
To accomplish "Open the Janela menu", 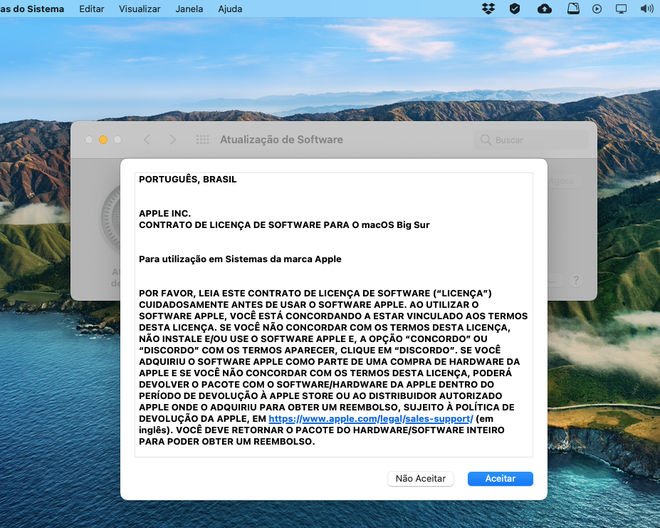I will (x=189, y=9).
